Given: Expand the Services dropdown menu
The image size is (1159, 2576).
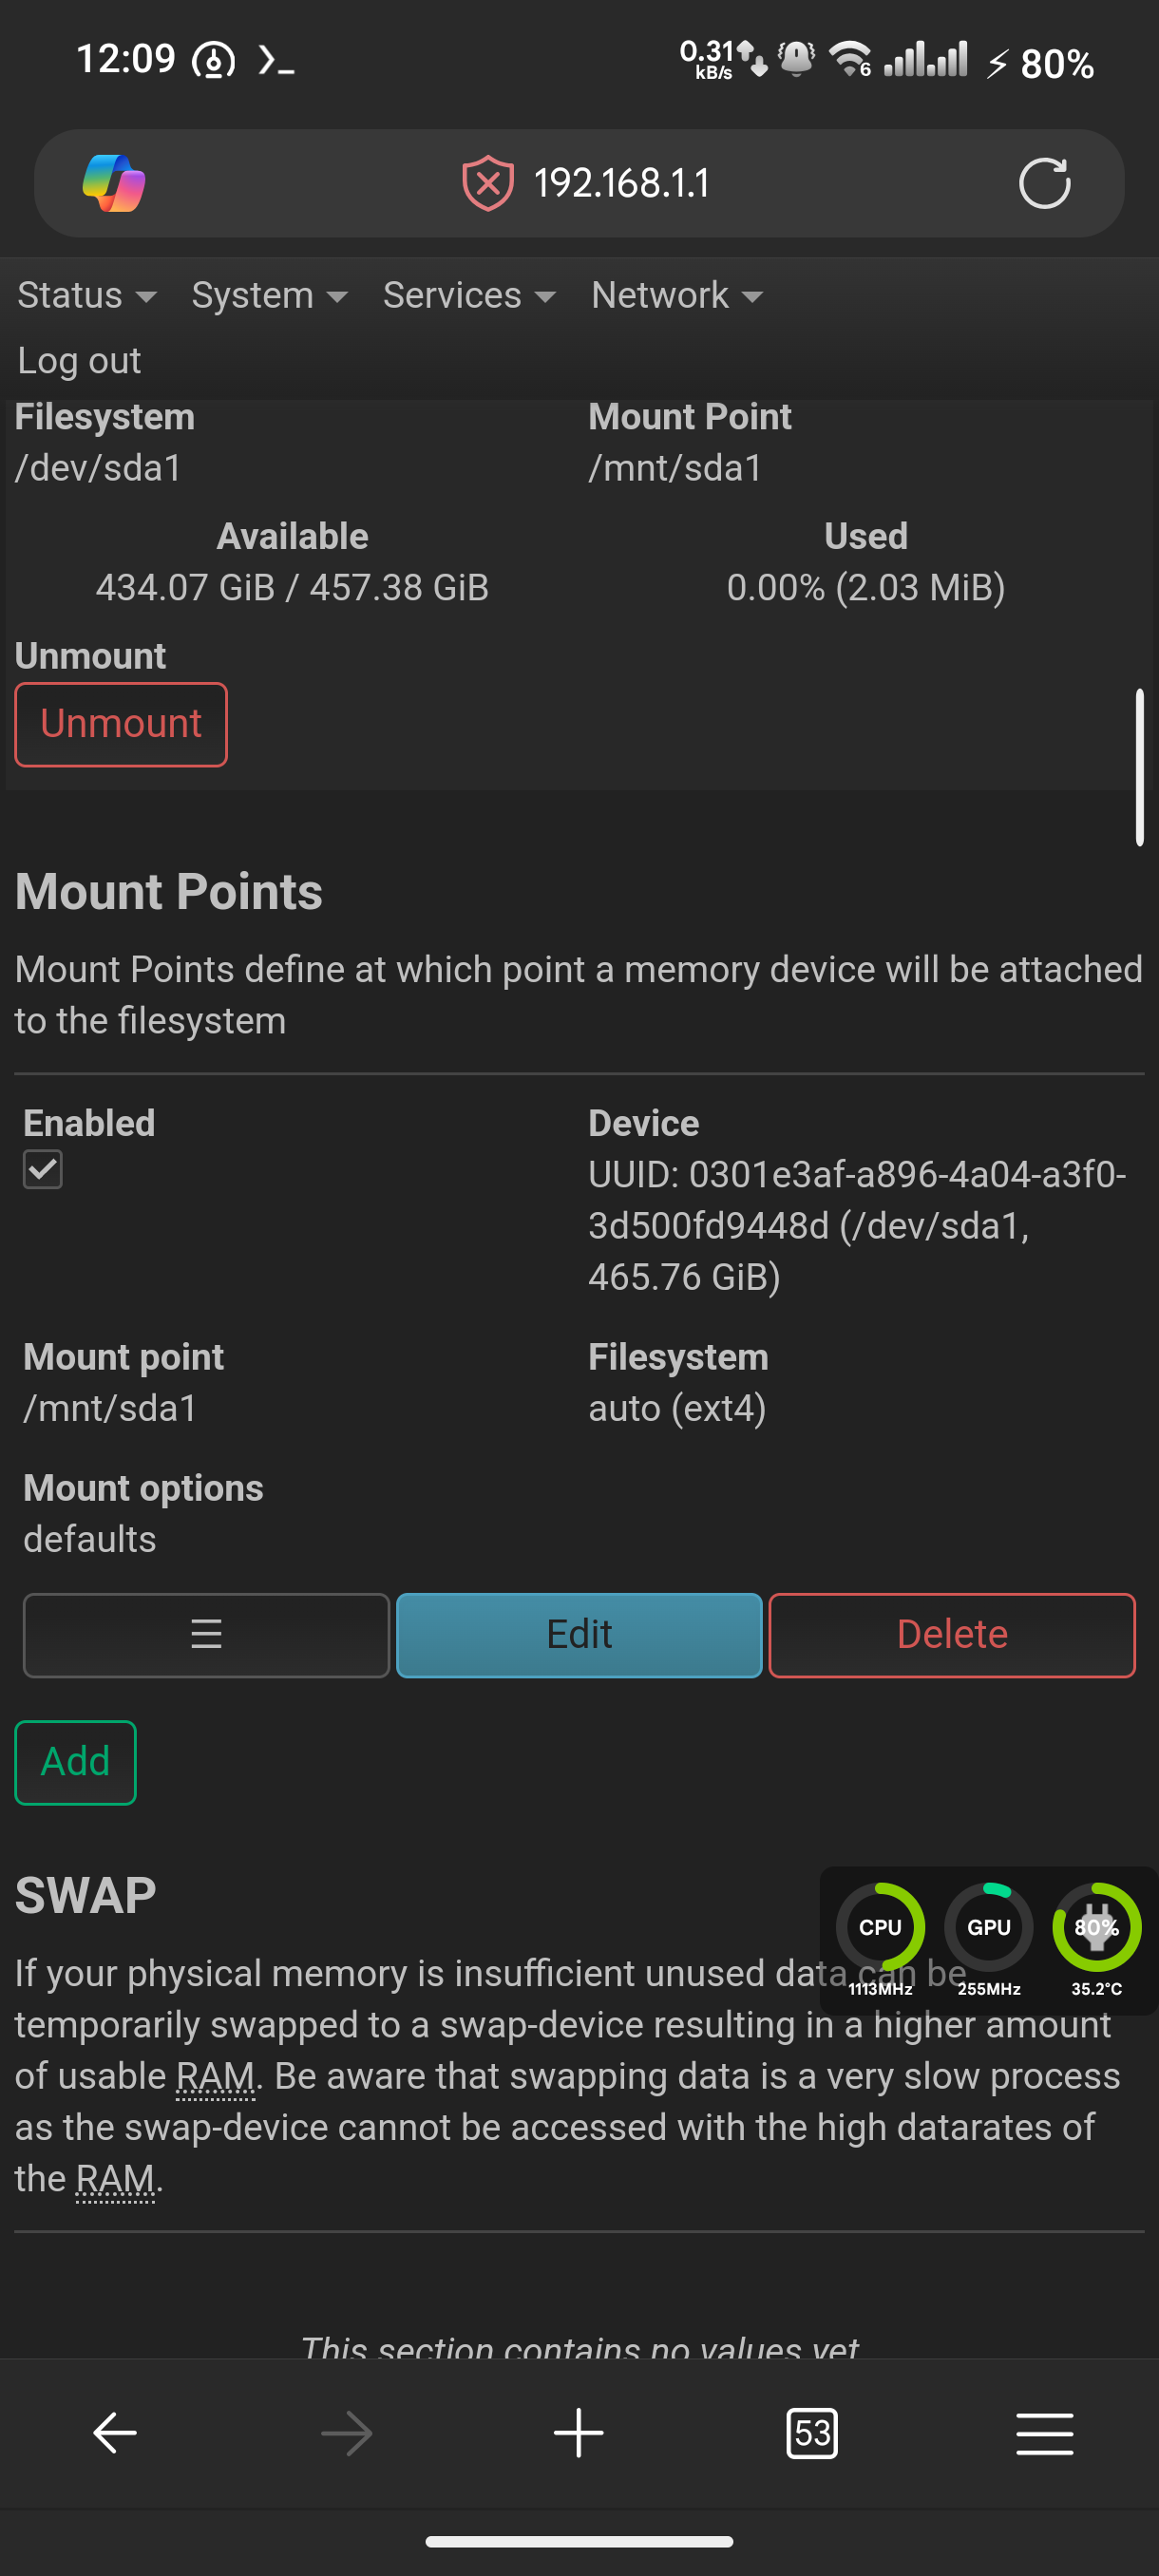Looking at the screenshot, I should [x=469, y=295].
